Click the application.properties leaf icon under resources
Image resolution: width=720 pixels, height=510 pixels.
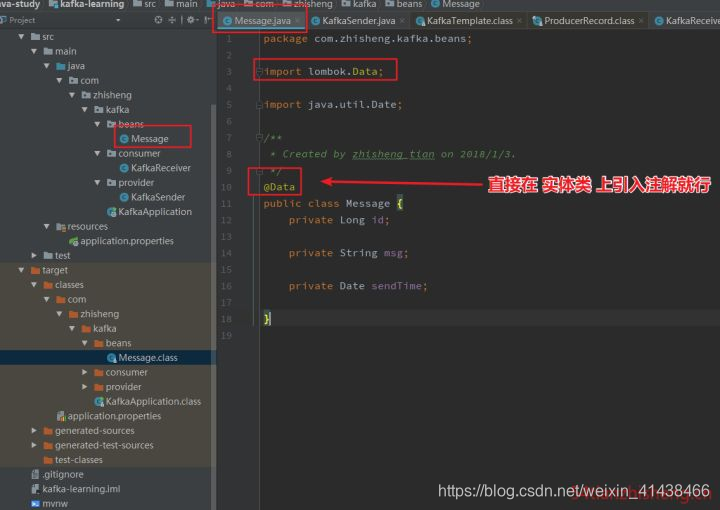click(x=73, y=241)
